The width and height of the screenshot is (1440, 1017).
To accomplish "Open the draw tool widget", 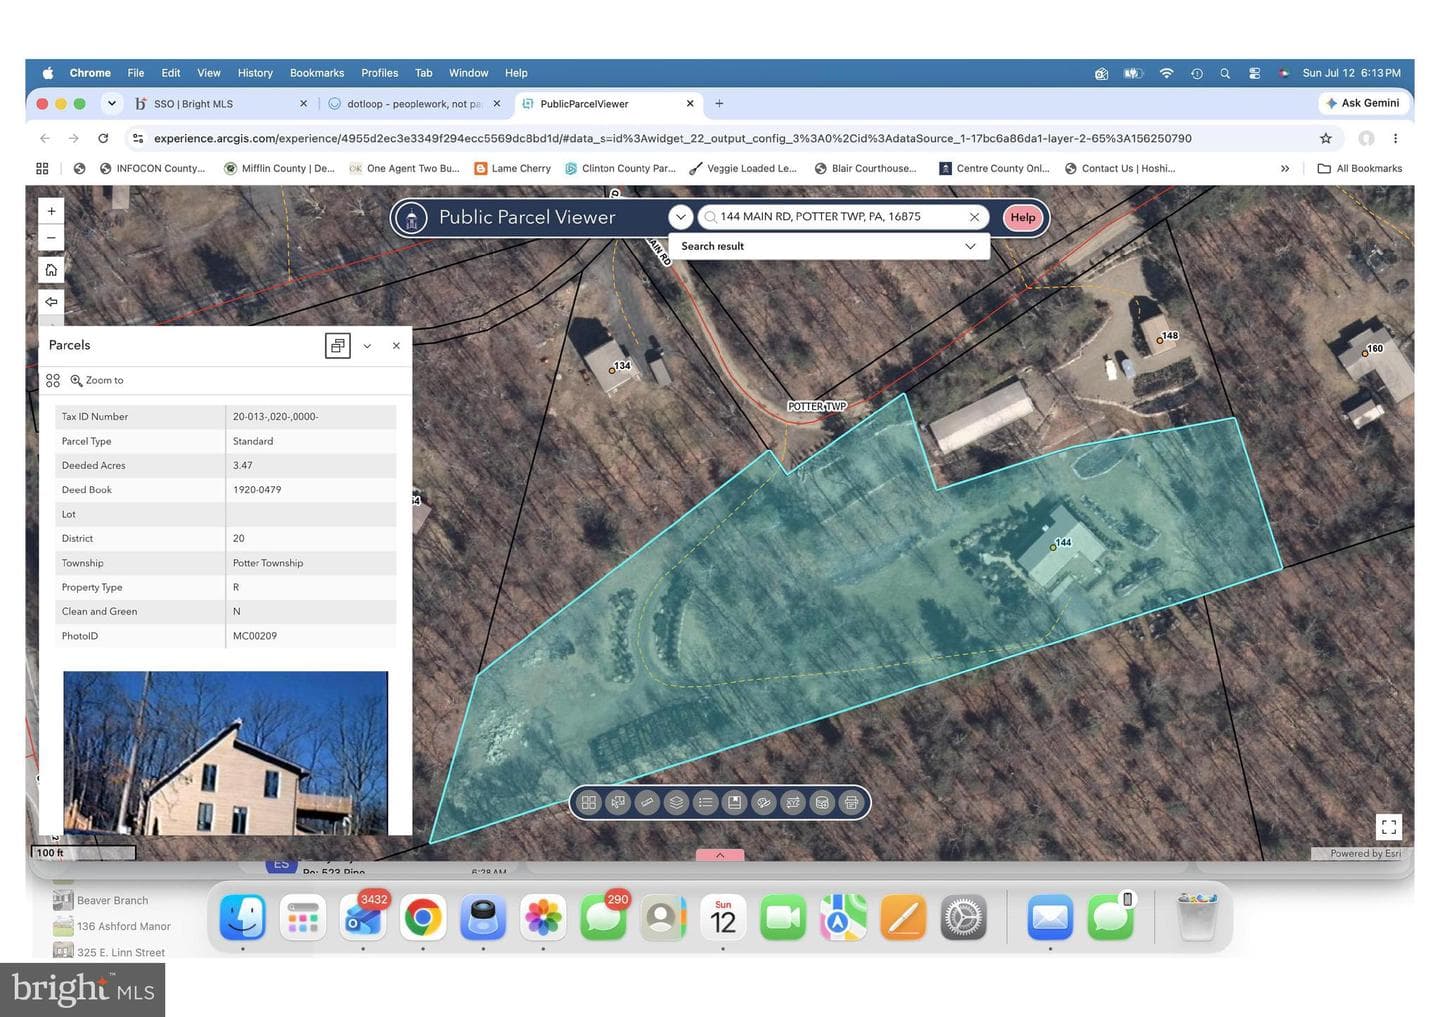I will [x=764, y=802].
